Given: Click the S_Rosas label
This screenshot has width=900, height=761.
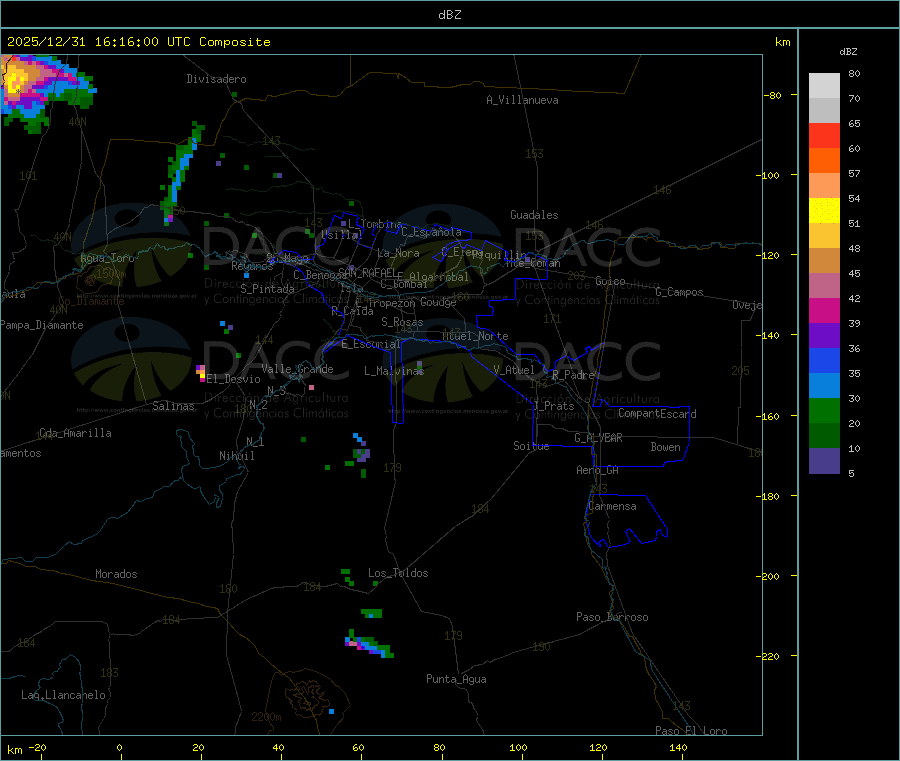Looking at the screenshot, I should pos(402,322).
